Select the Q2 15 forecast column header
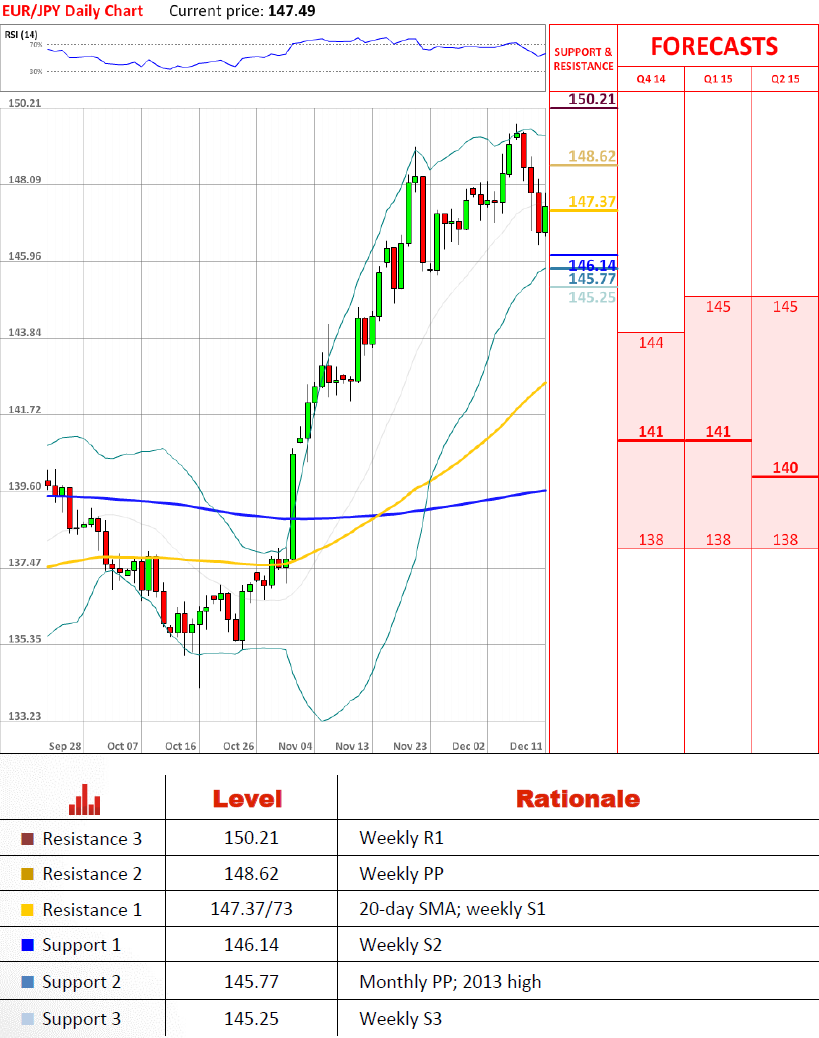 coord(785,79)
